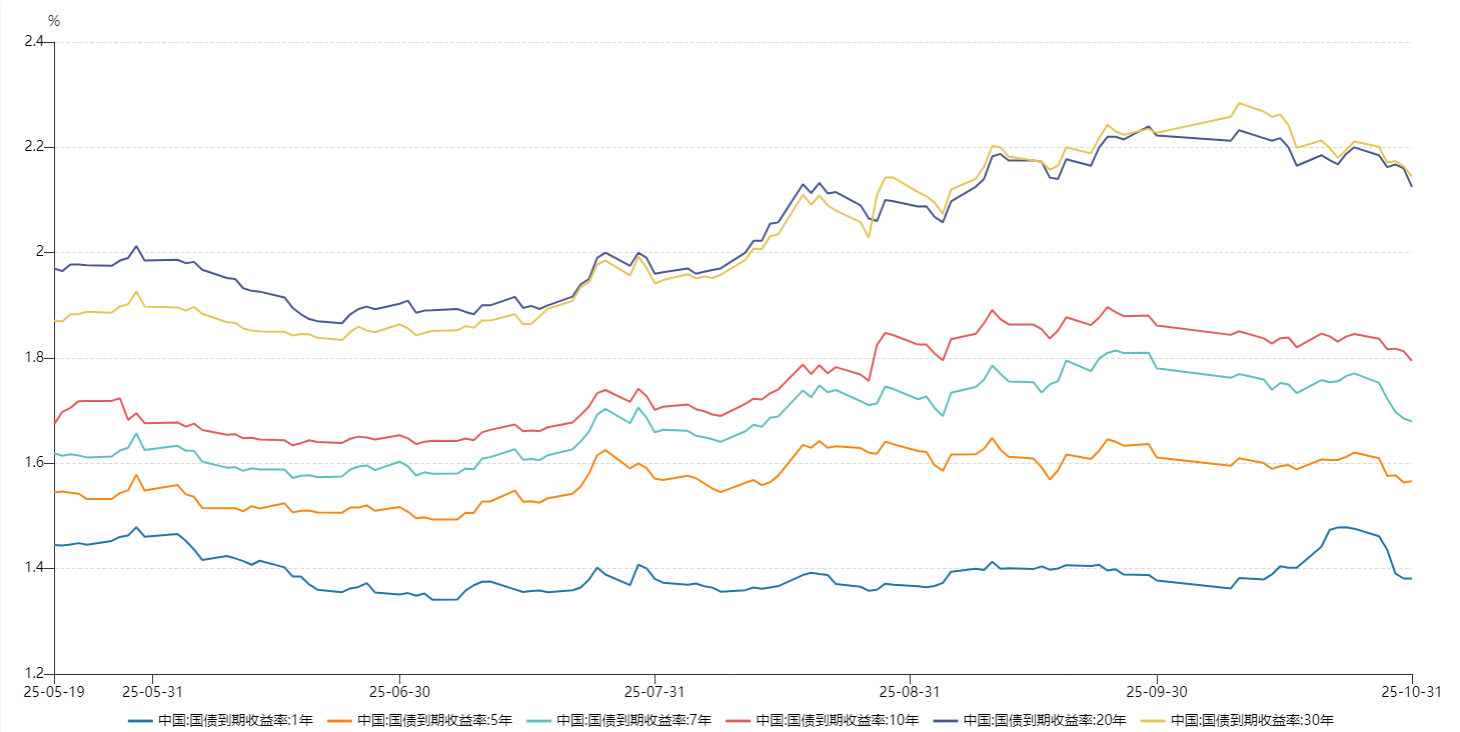
Task: Hide the 中国:国债到期收益率:20年 series via legend text
Action: [x=1044, y=720]
